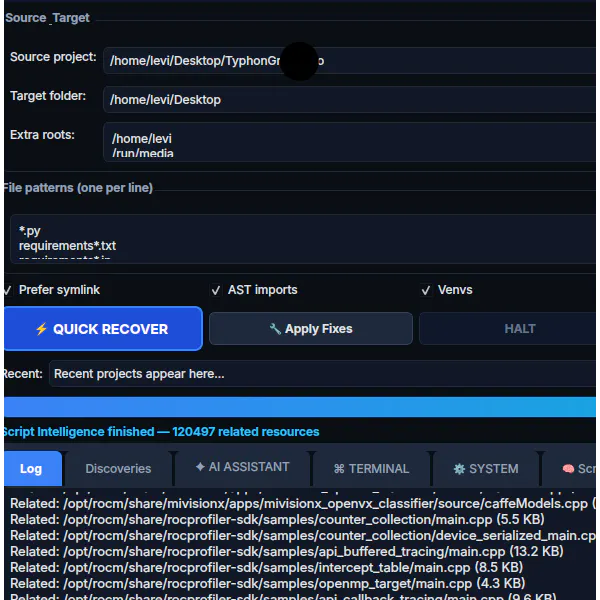Click the command icon on TERMINAL tab
The image size is (600, 600).
pyautogui.click(x=339, y=469)
